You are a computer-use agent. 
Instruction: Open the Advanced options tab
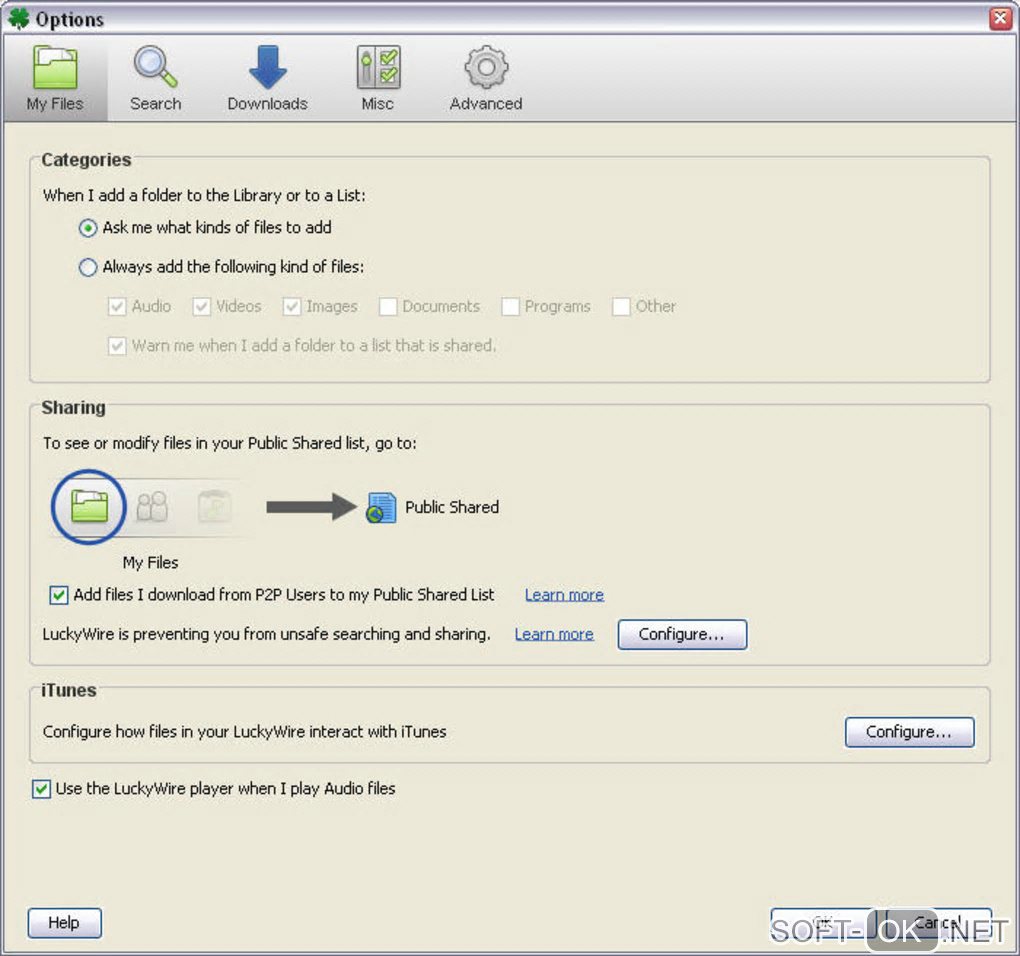pos(486,79)
